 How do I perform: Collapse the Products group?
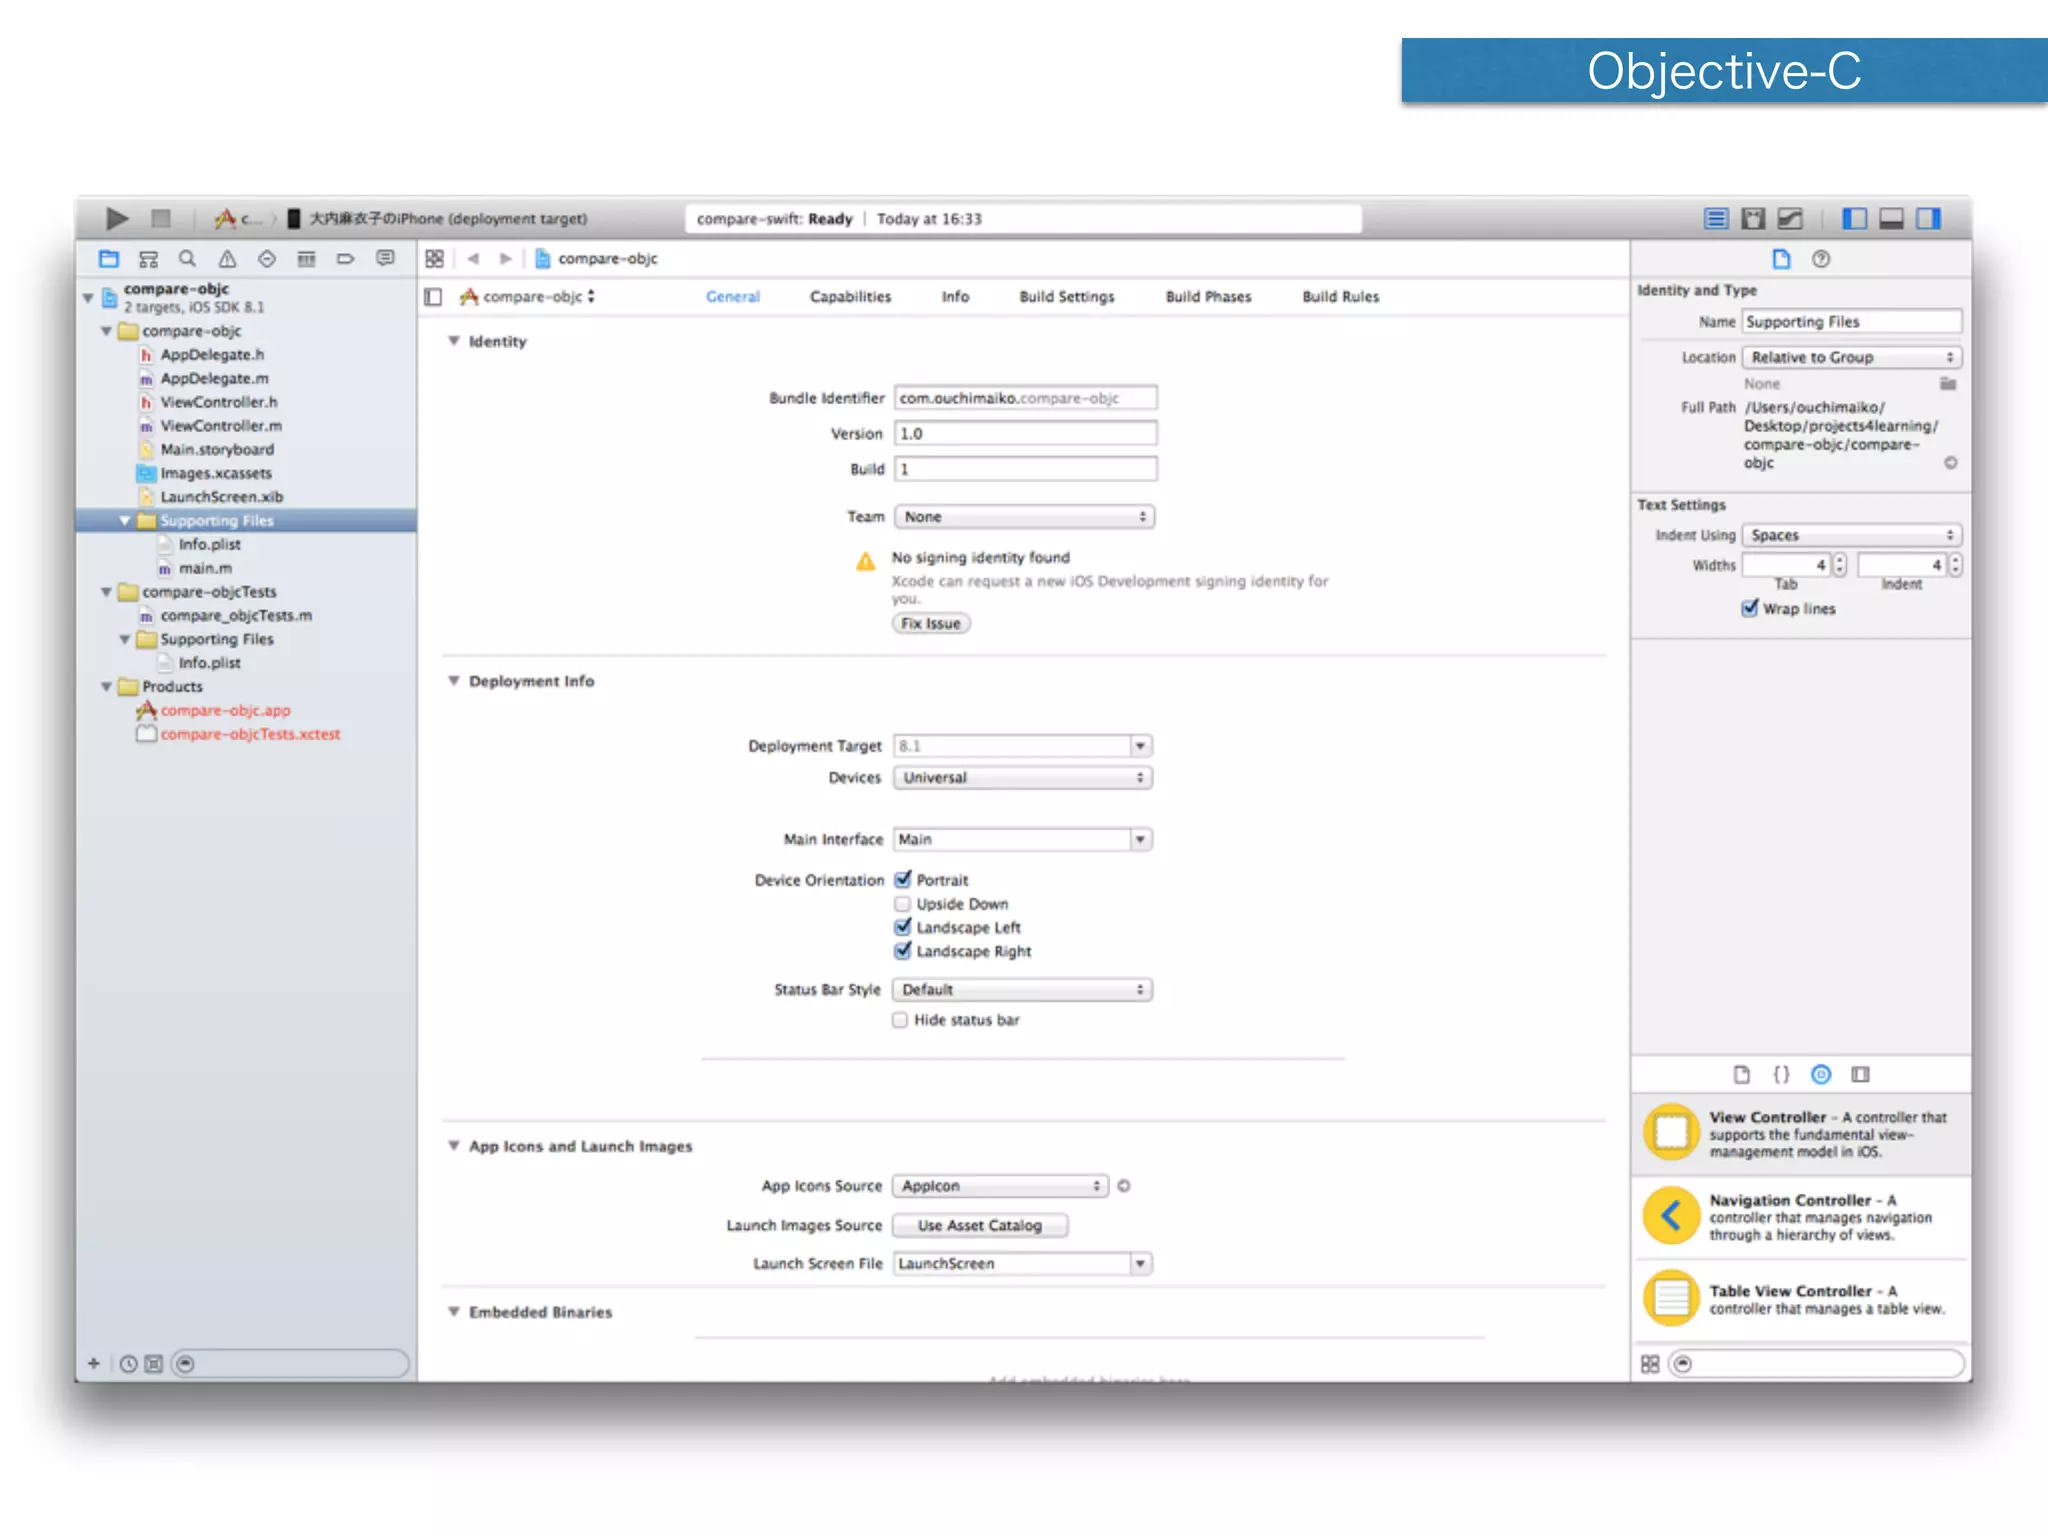point(106,687)
